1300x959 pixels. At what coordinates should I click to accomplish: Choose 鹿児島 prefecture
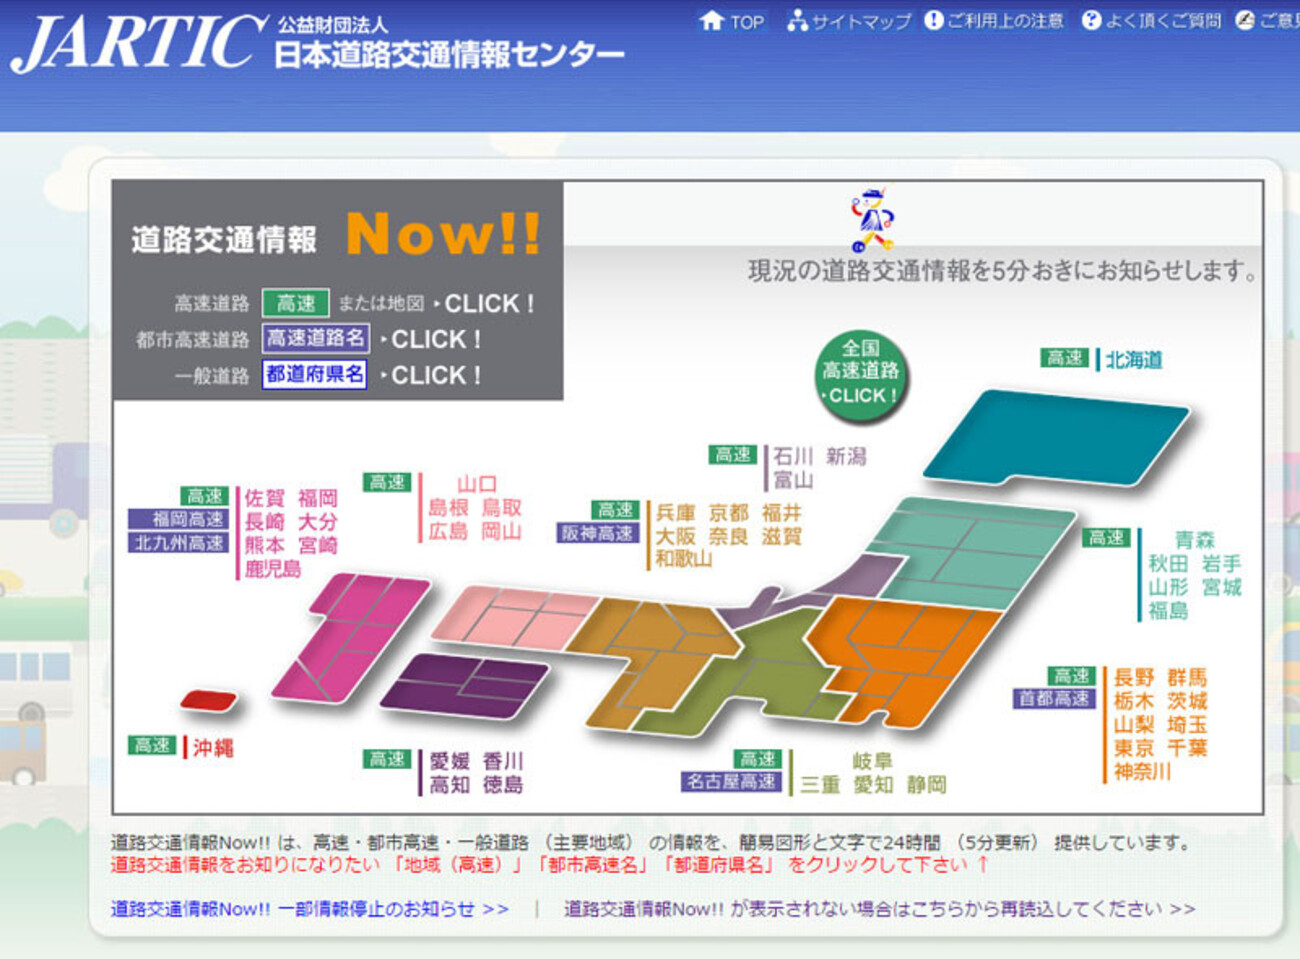point(273,569)
